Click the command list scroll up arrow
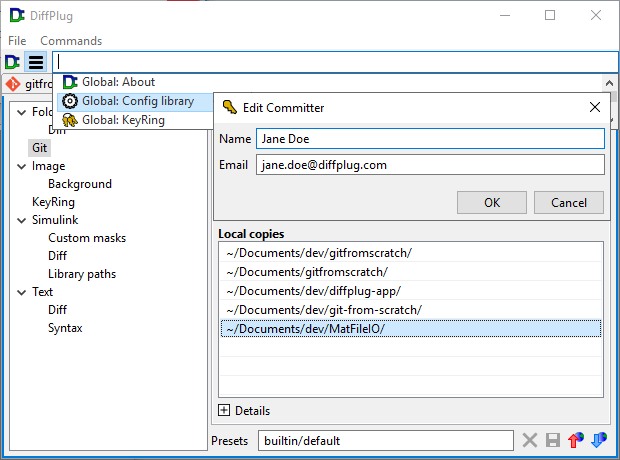The height and width of the screenshot is (460, 620). [609, 83]
